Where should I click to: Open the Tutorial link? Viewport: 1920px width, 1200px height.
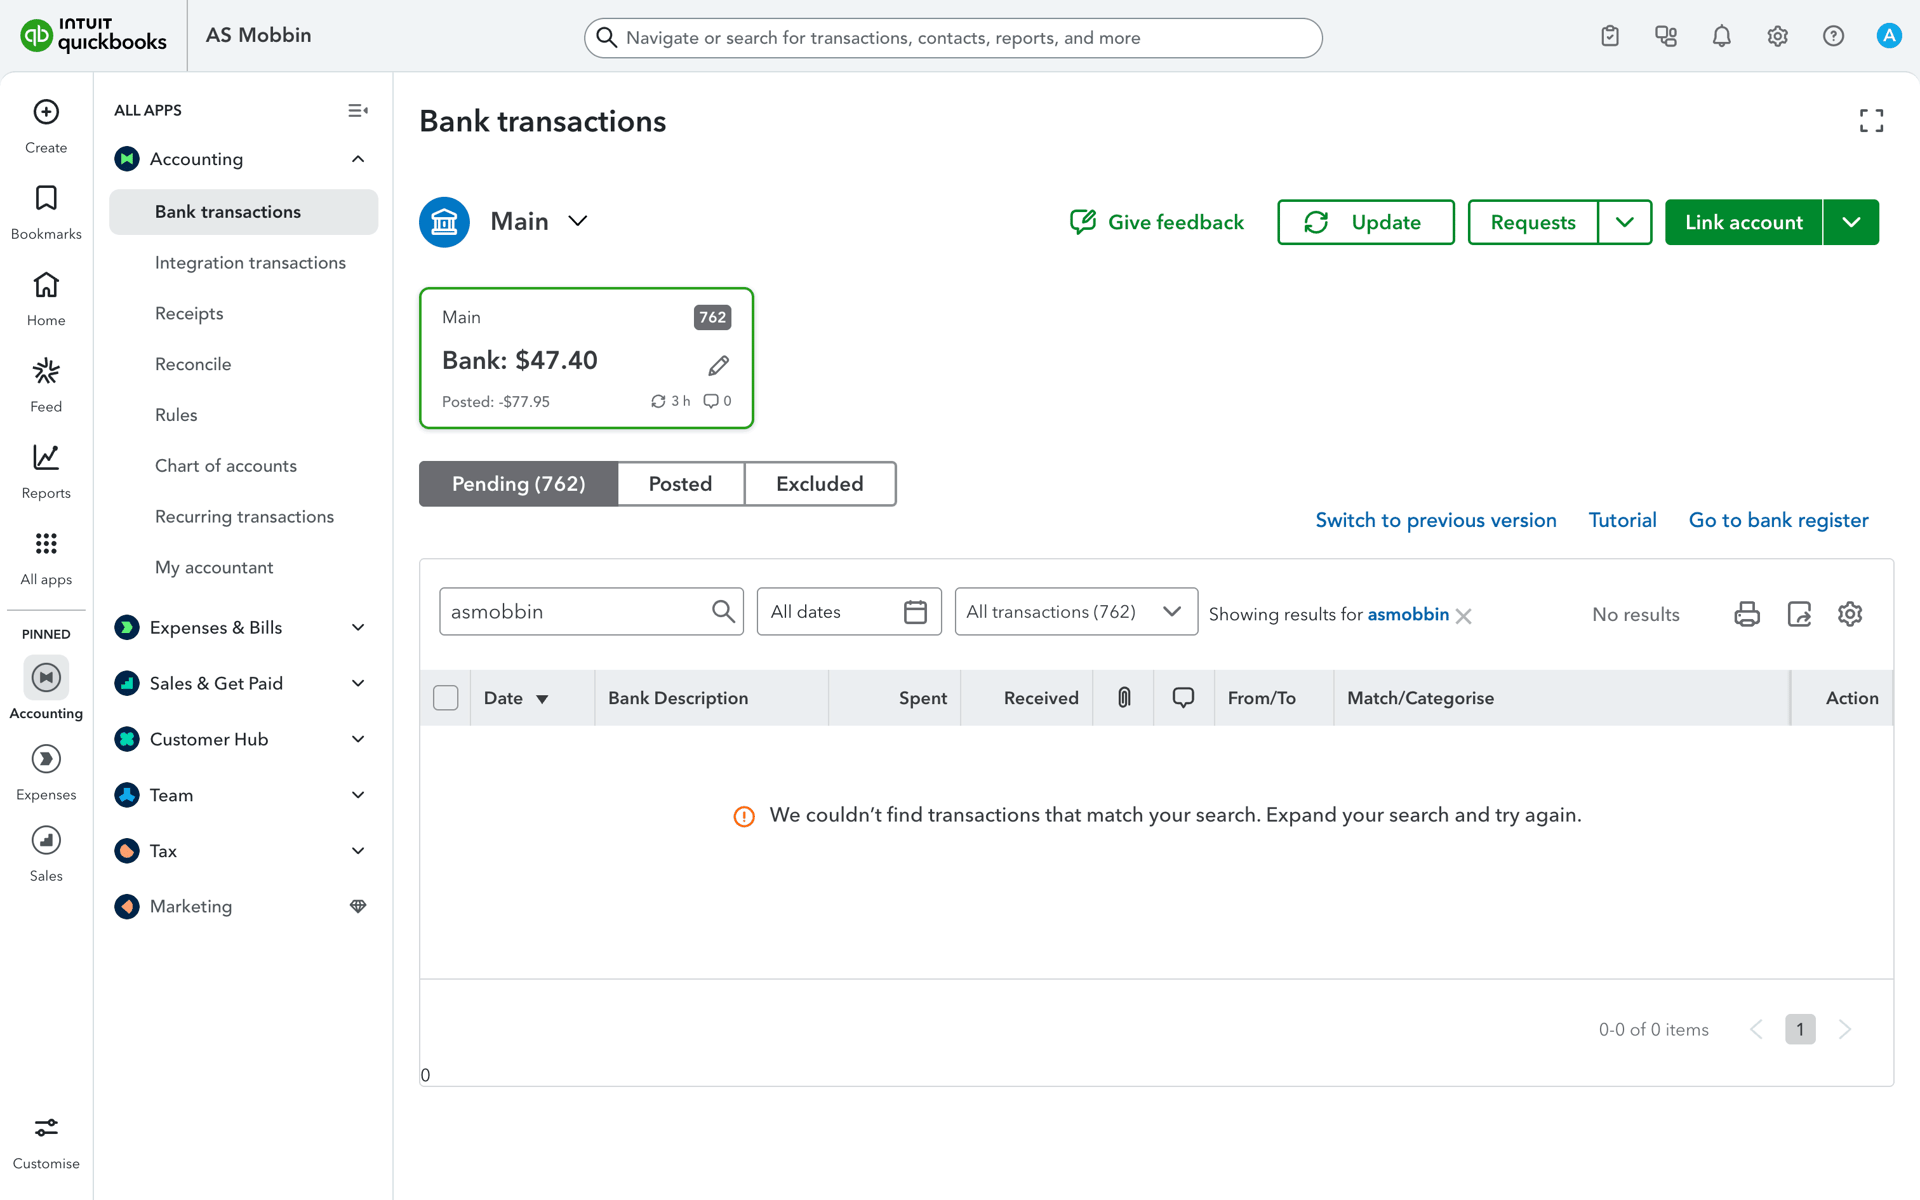pos(1622,520)
